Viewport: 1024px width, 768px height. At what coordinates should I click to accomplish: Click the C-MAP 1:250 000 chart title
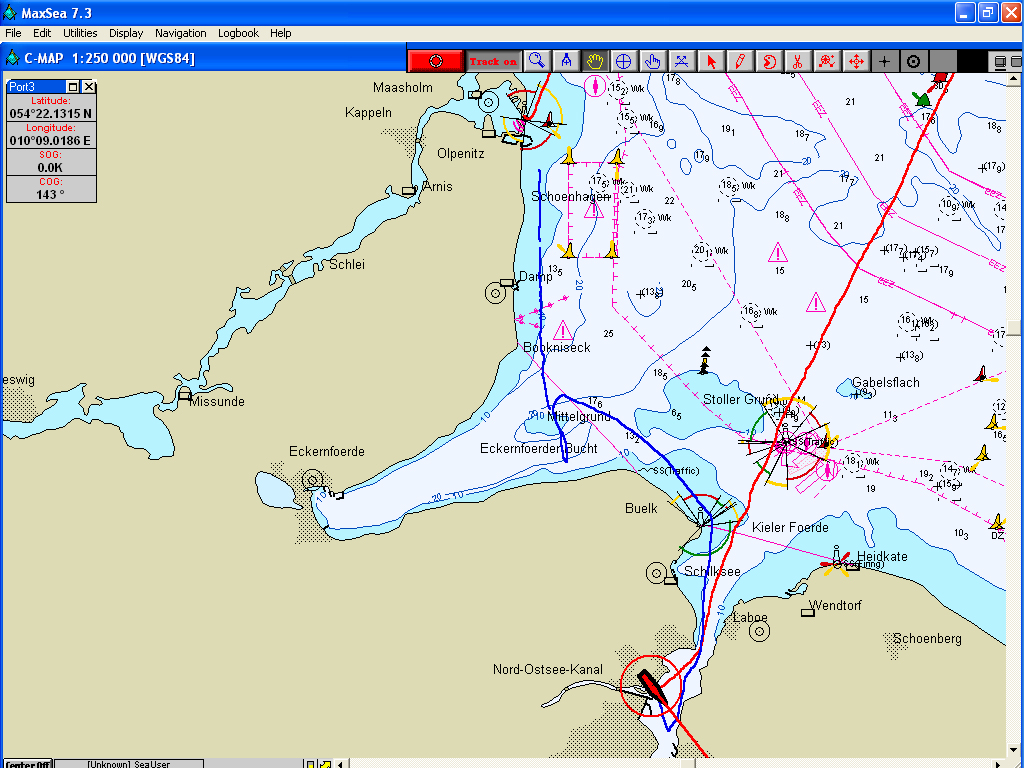pyautogui.click(x=109, y=59)
